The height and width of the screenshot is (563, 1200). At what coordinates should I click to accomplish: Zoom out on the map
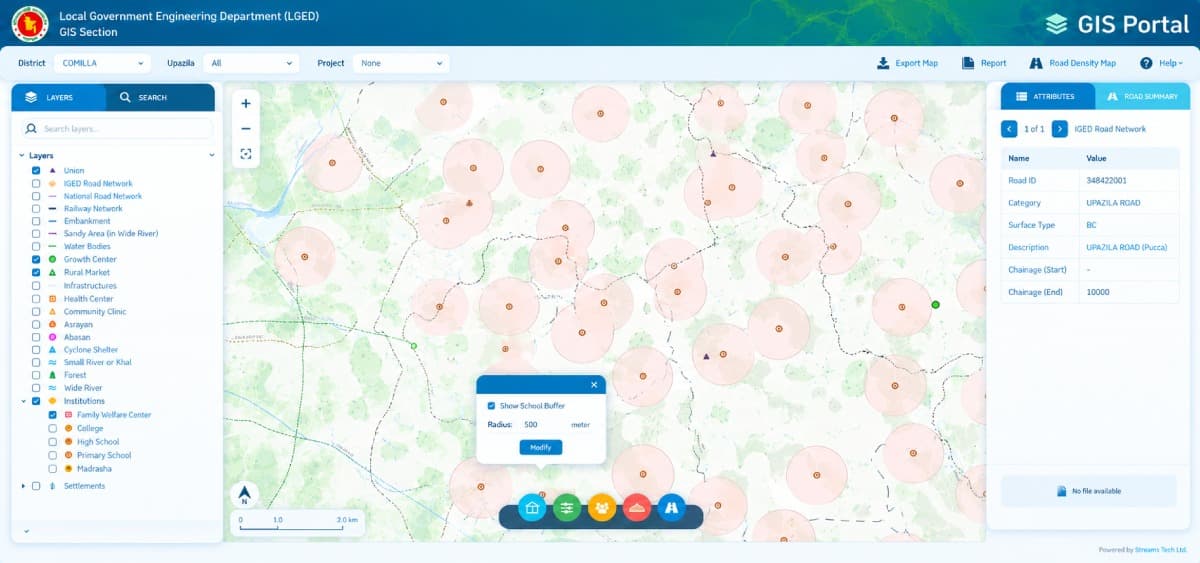click(x=246, y=129)
